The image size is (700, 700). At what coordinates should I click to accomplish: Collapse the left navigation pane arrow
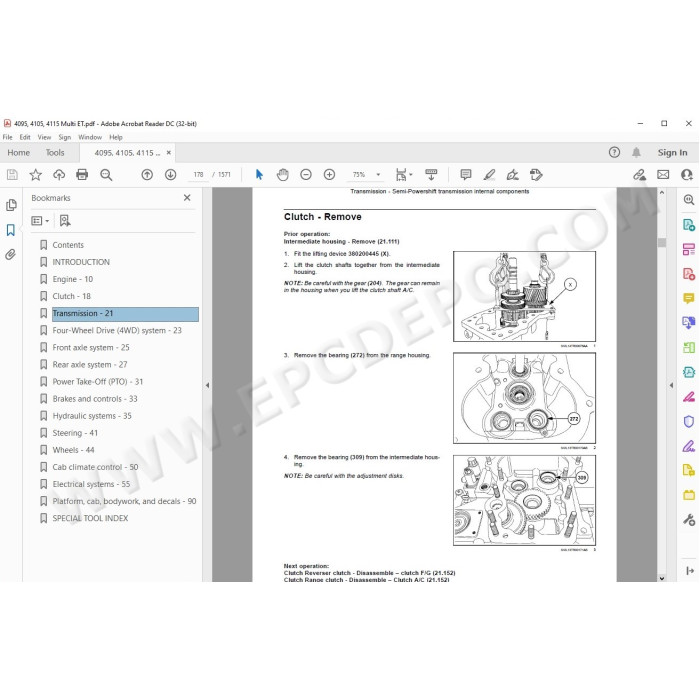coord(207,385)
